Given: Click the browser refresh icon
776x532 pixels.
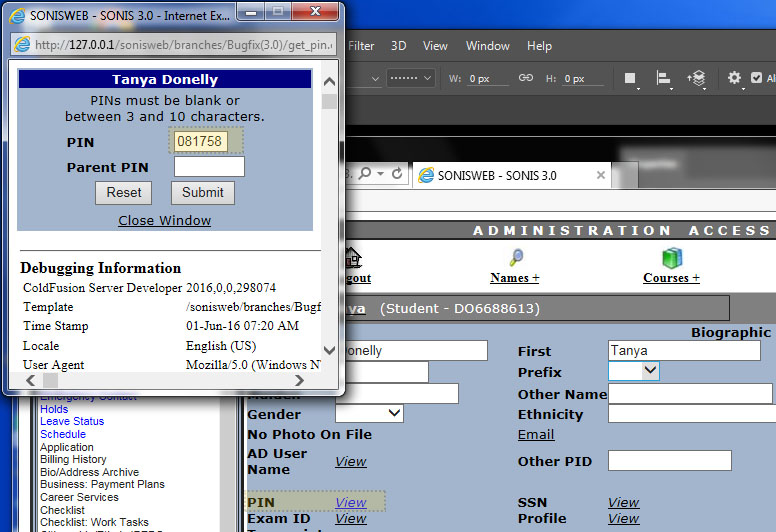Looking at the screenshot, I should 398,174.
